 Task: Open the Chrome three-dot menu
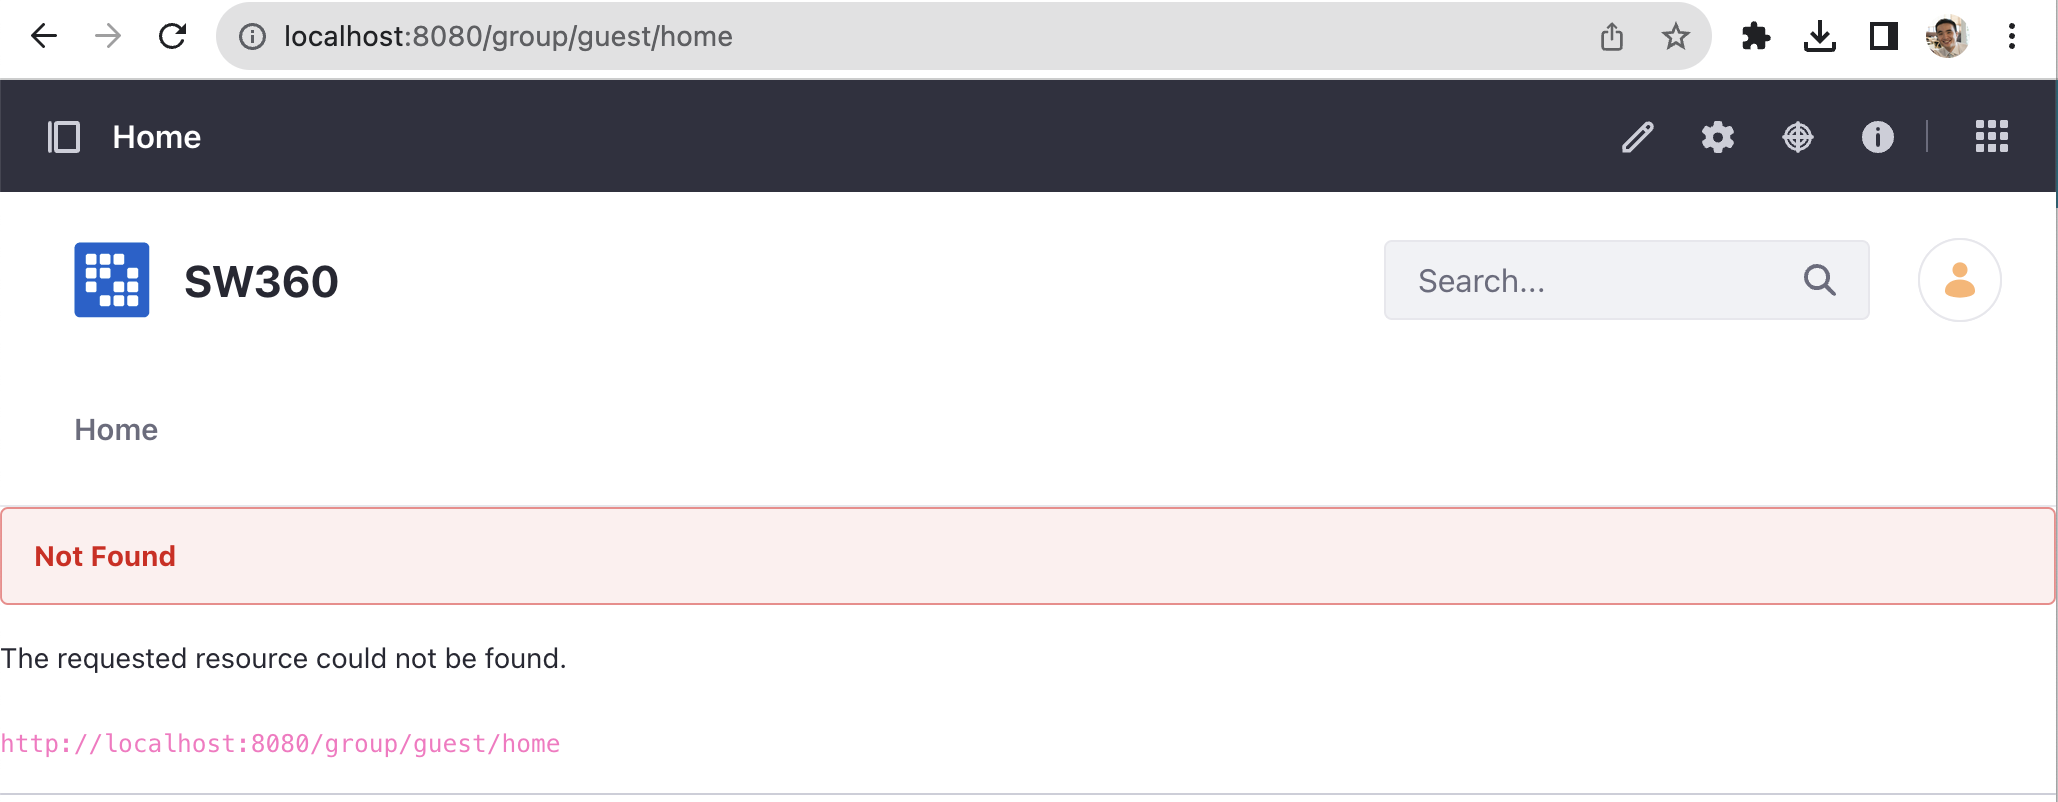(2011, 37)
